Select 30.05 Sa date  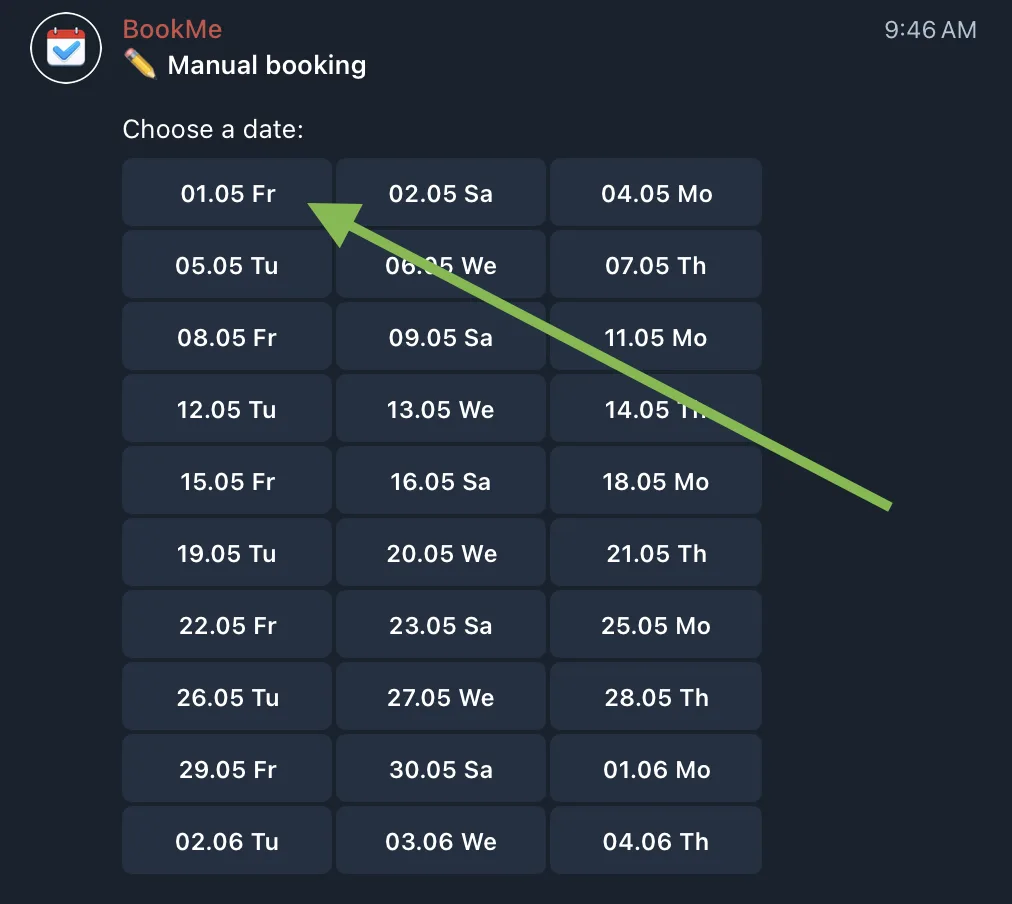pos(441,768)
